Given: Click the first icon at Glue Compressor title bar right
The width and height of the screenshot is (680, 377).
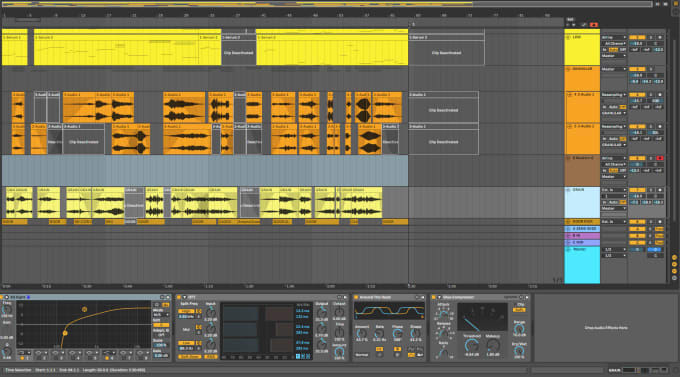Looking at the screenshot, I should pos(521,297).
